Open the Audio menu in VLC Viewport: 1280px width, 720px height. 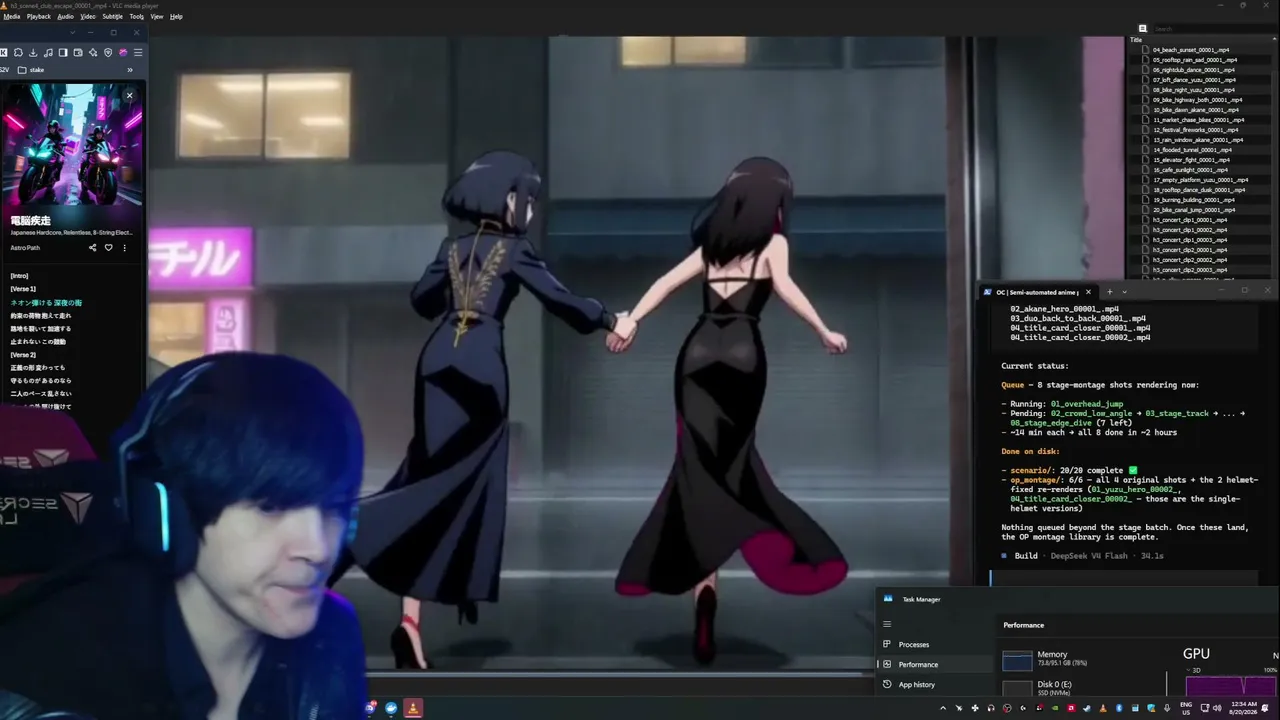click(65, 17)
